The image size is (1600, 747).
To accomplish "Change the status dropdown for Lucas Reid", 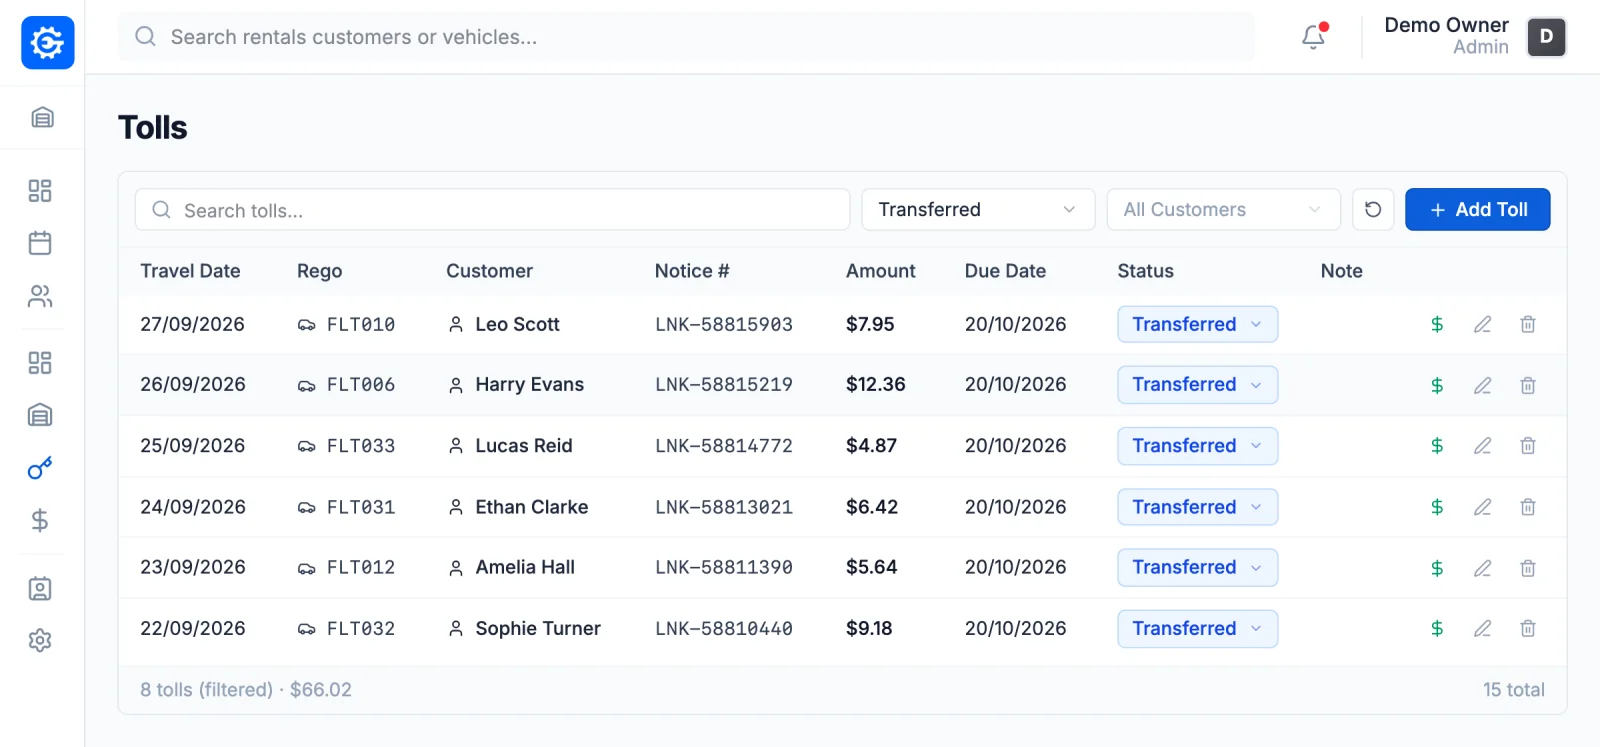I will click(x=1198, y=446).
